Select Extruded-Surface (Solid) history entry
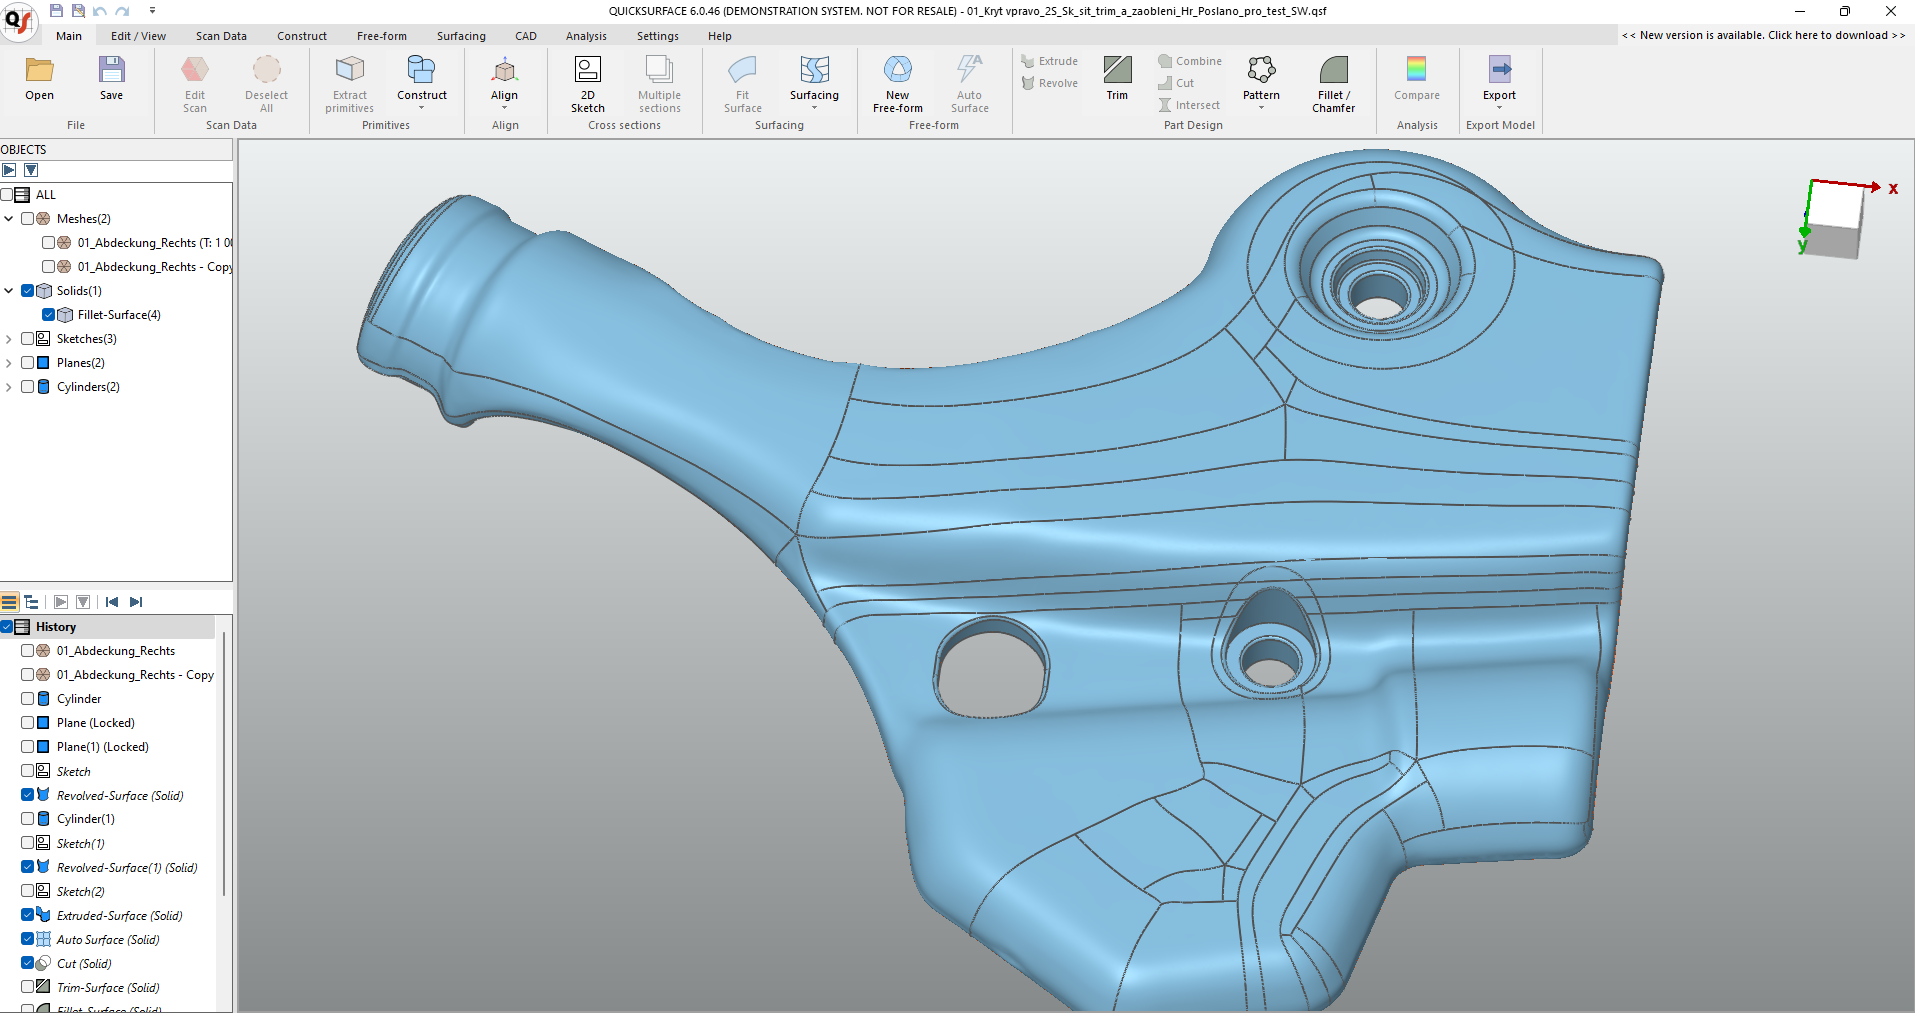Viewport: 1915px width, 1013px height. (x=119, y=916)
